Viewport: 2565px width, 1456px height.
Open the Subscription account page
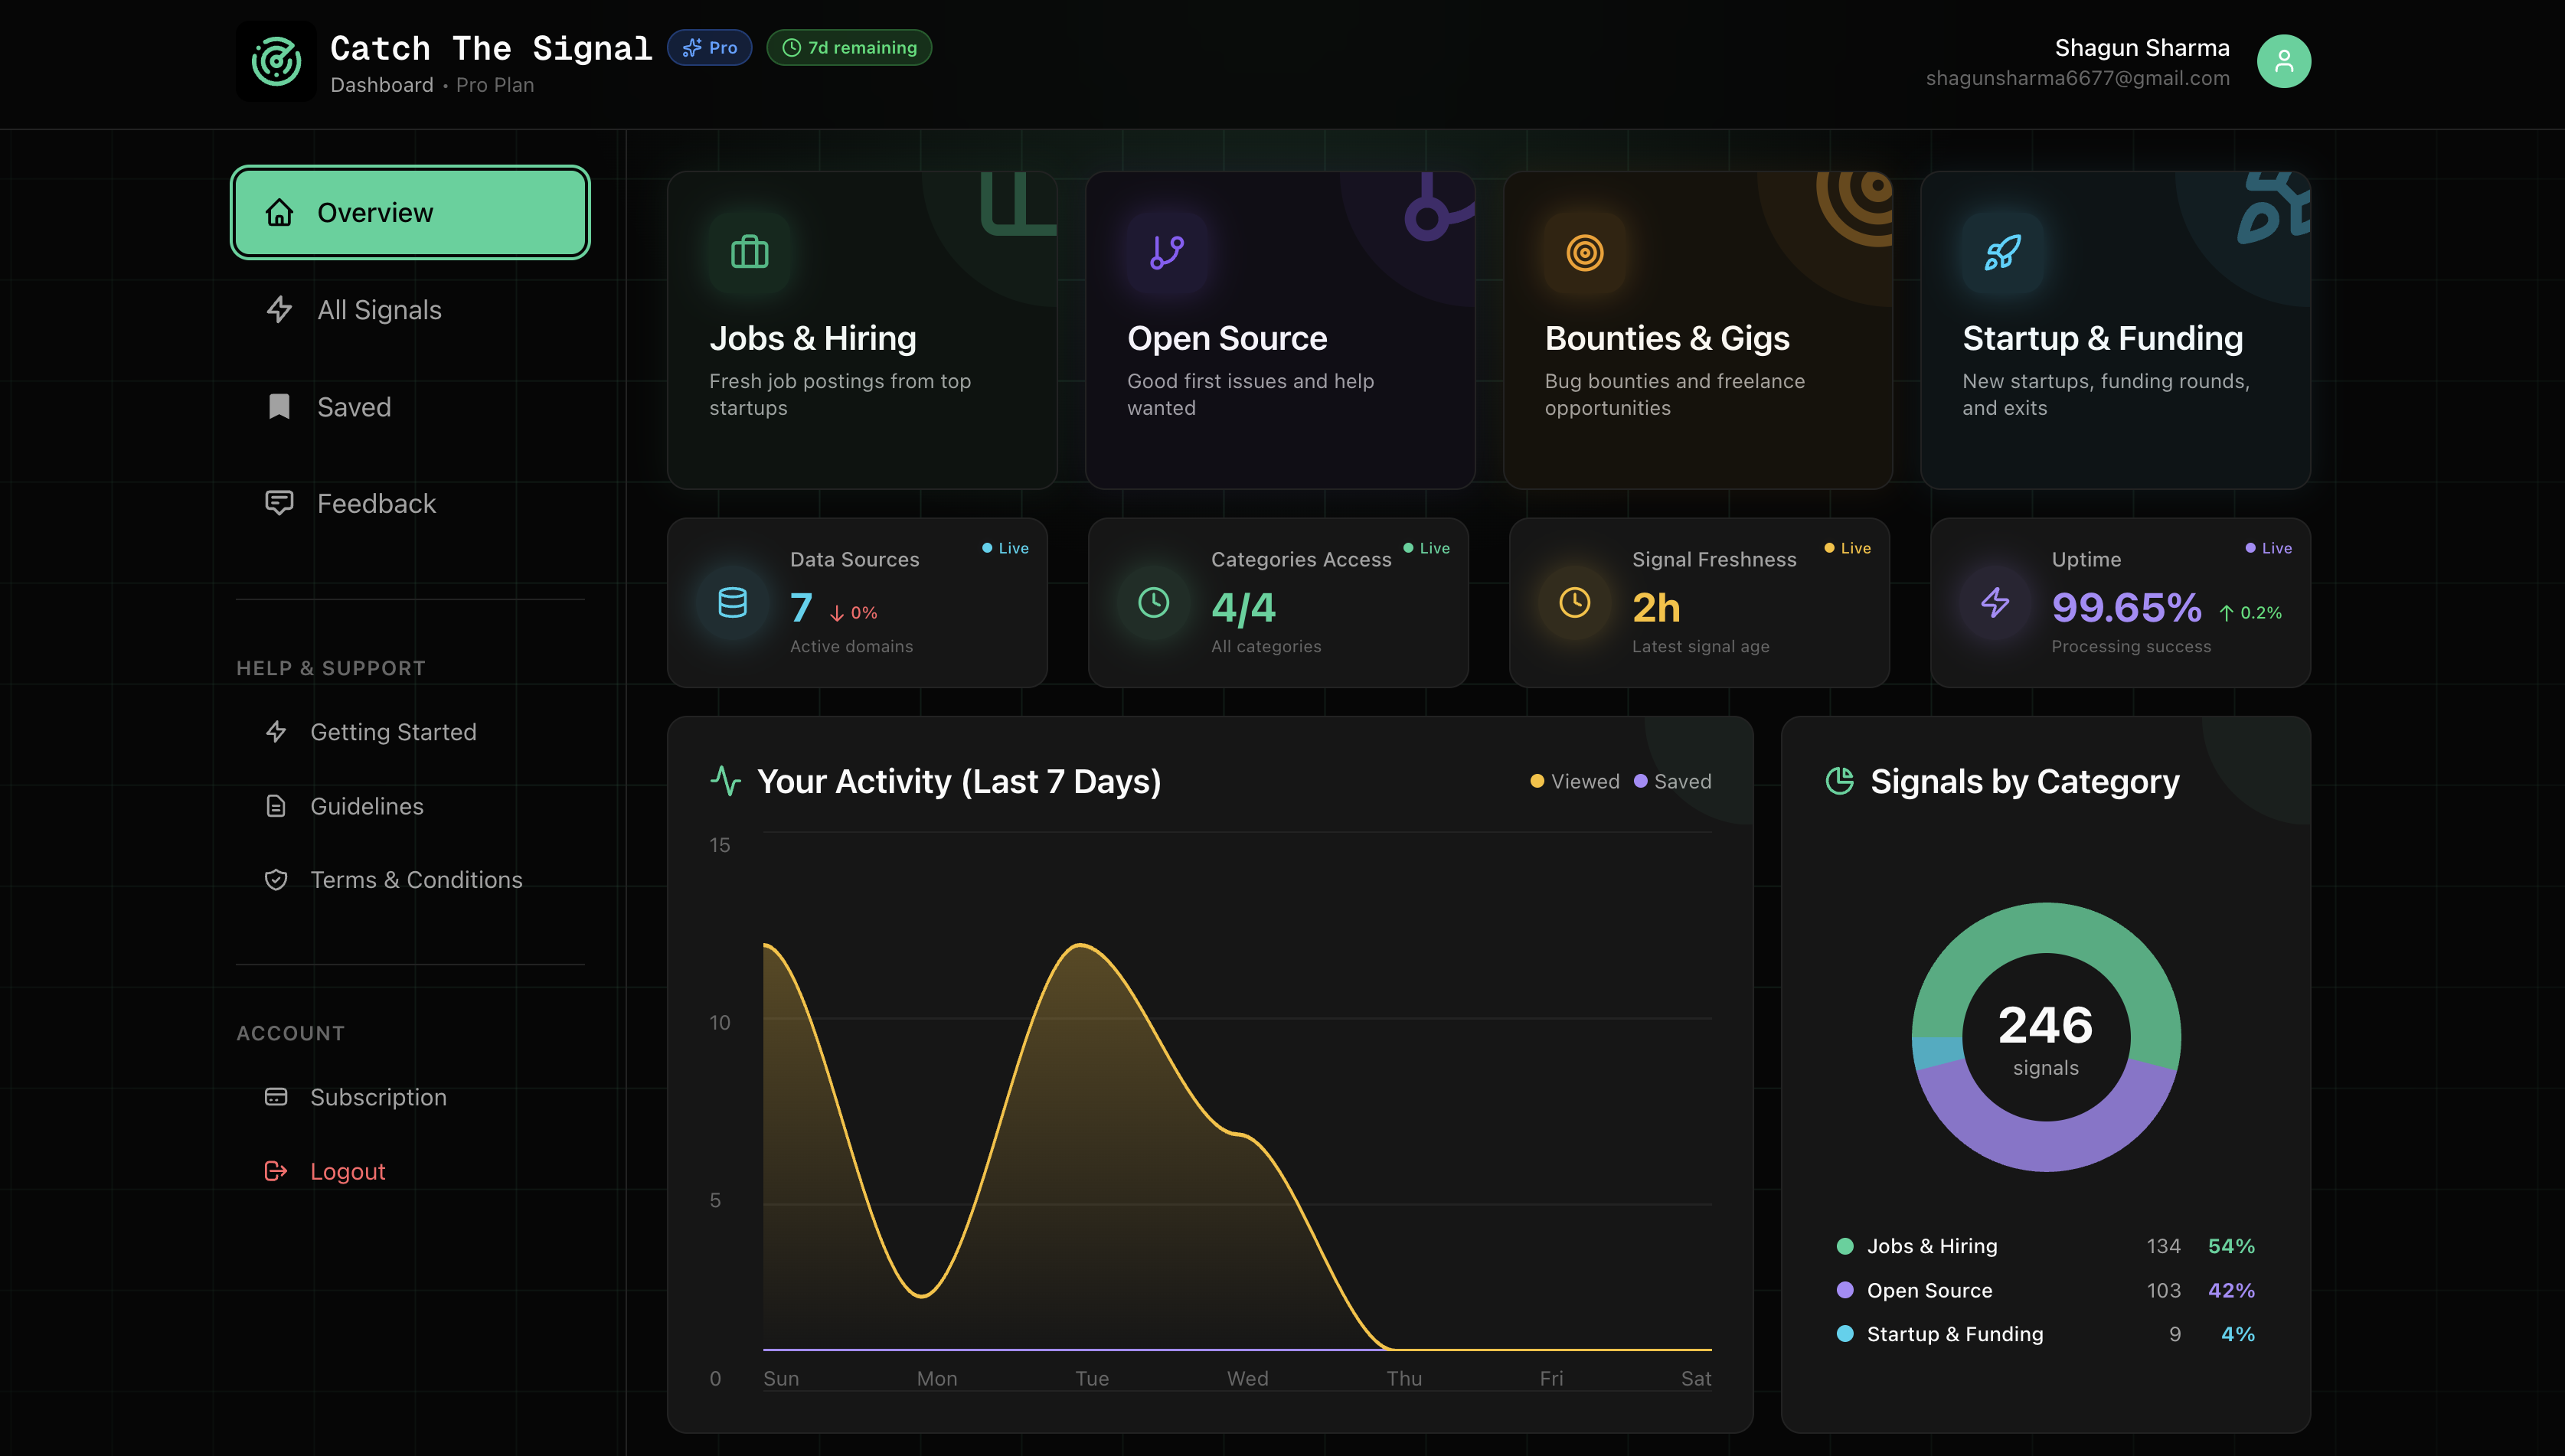tap(378, 1097)
